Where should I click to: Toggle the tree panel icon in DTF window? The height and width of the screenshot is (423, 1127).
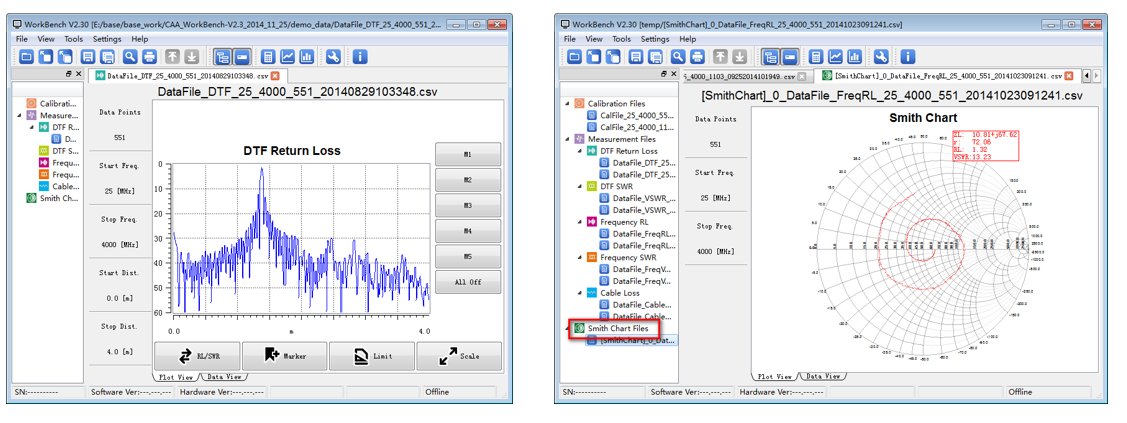click(223, 57)
